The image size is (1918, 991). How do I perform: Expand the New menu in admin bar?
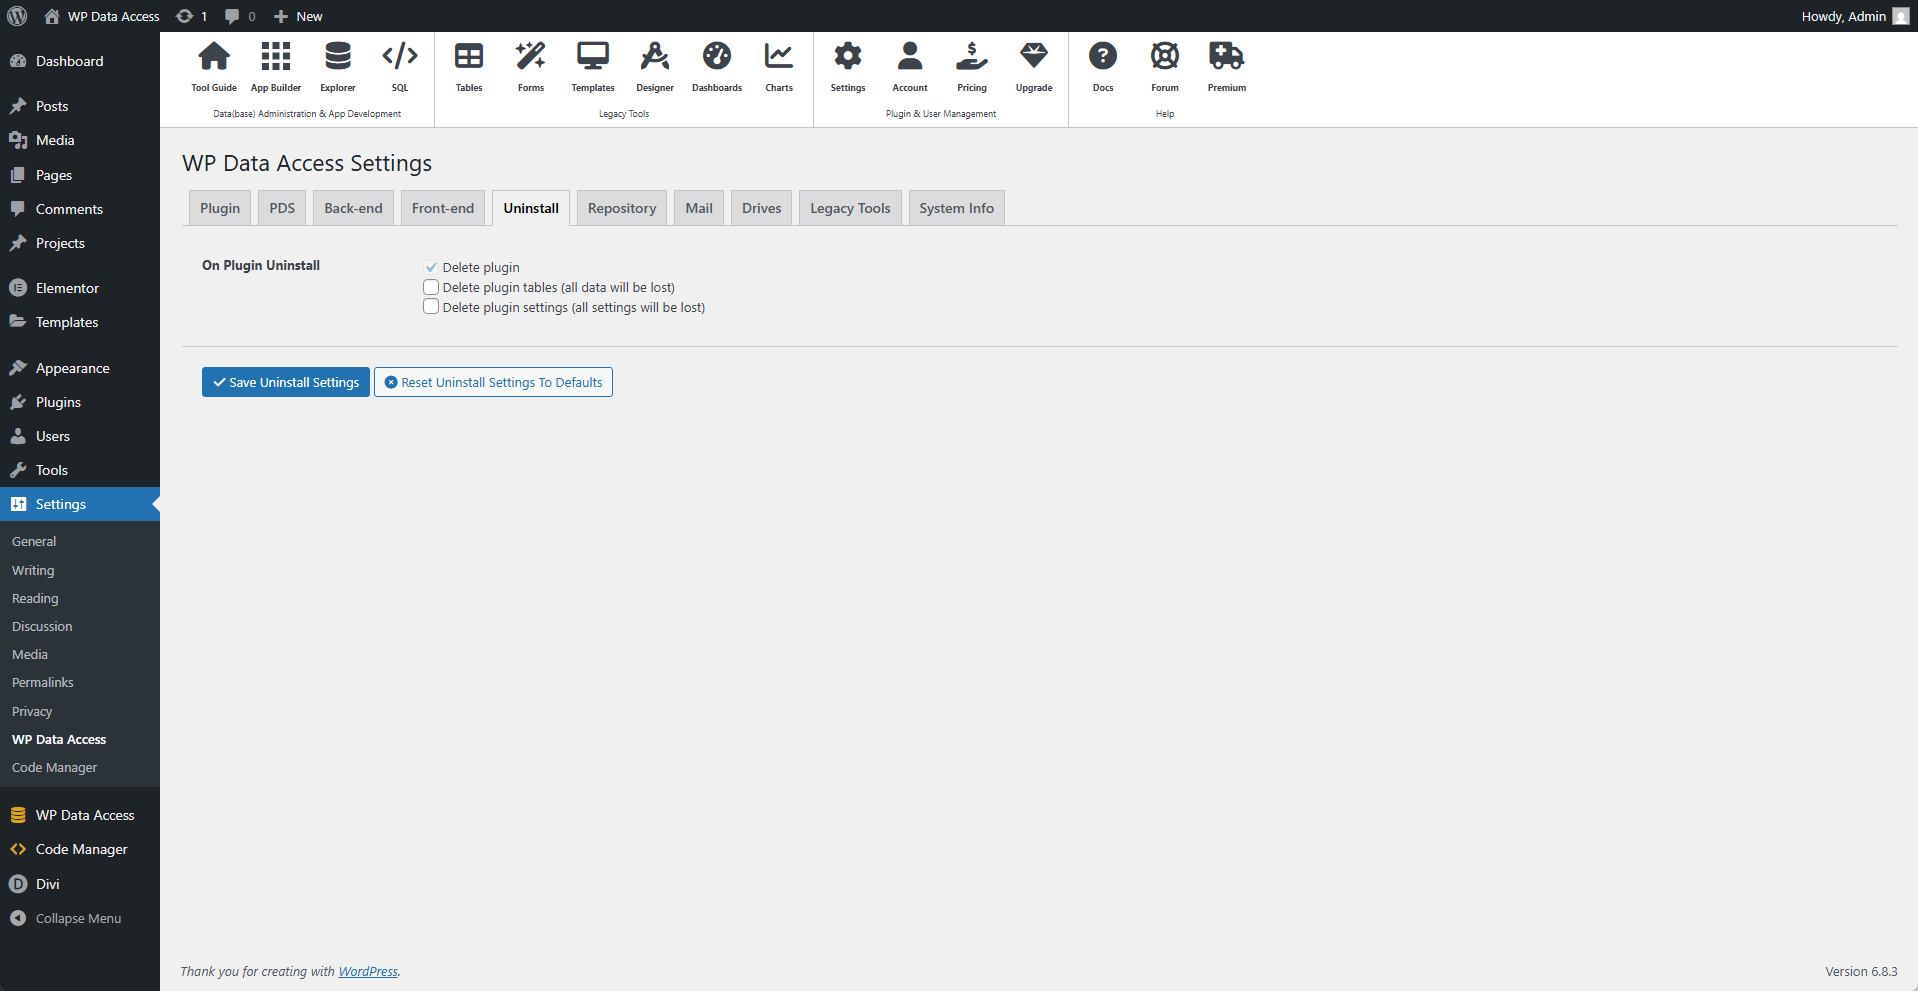[297, 16]
